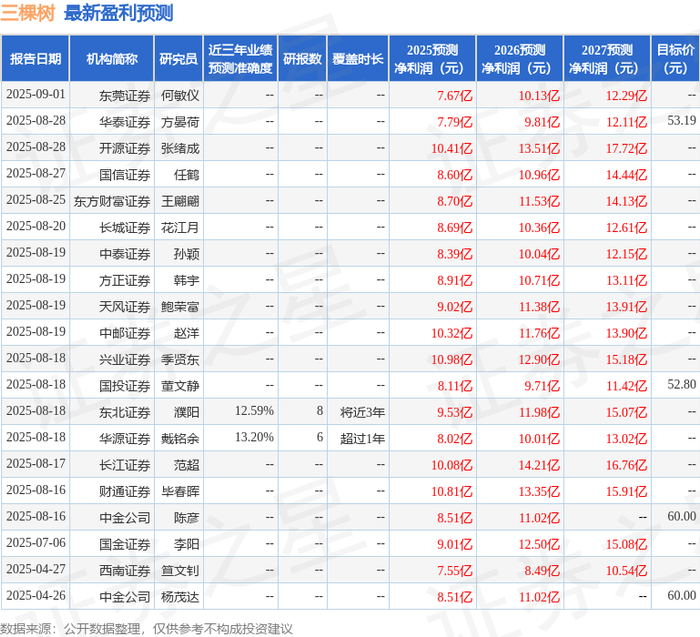Select the 报告日期 column header
The height and width of the screenshot is (637, 700).
[x=35, y=59]
